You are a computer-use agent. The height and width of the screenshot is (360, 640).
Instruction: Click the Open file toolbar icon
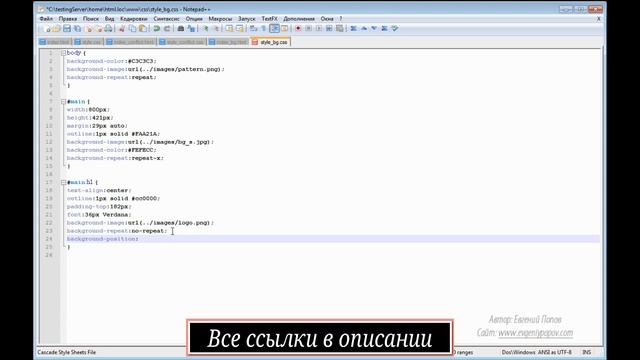57,29
